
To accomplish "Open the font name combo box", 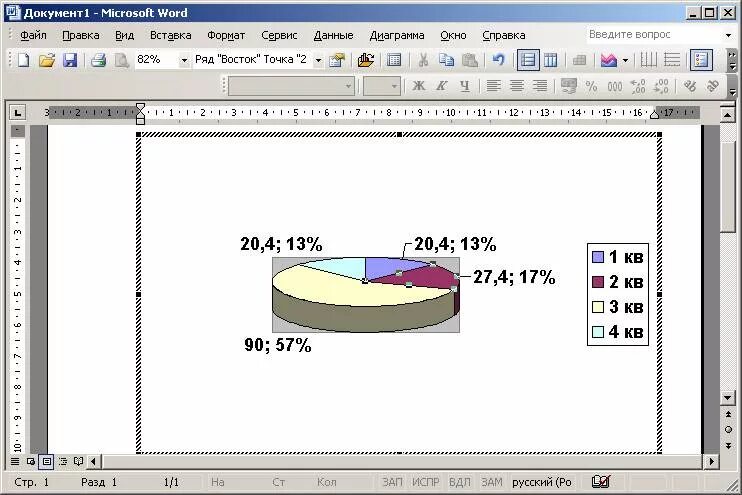I will click(291, 86).
